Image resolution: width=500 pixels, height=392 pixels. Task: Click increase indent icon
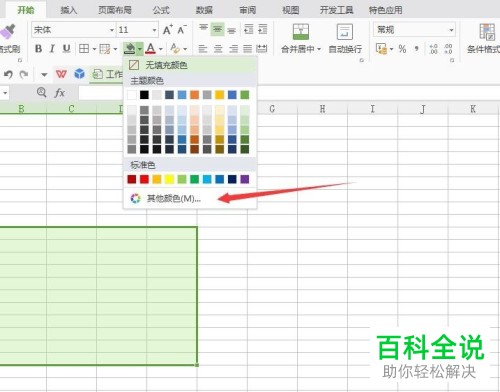(263, 29)
